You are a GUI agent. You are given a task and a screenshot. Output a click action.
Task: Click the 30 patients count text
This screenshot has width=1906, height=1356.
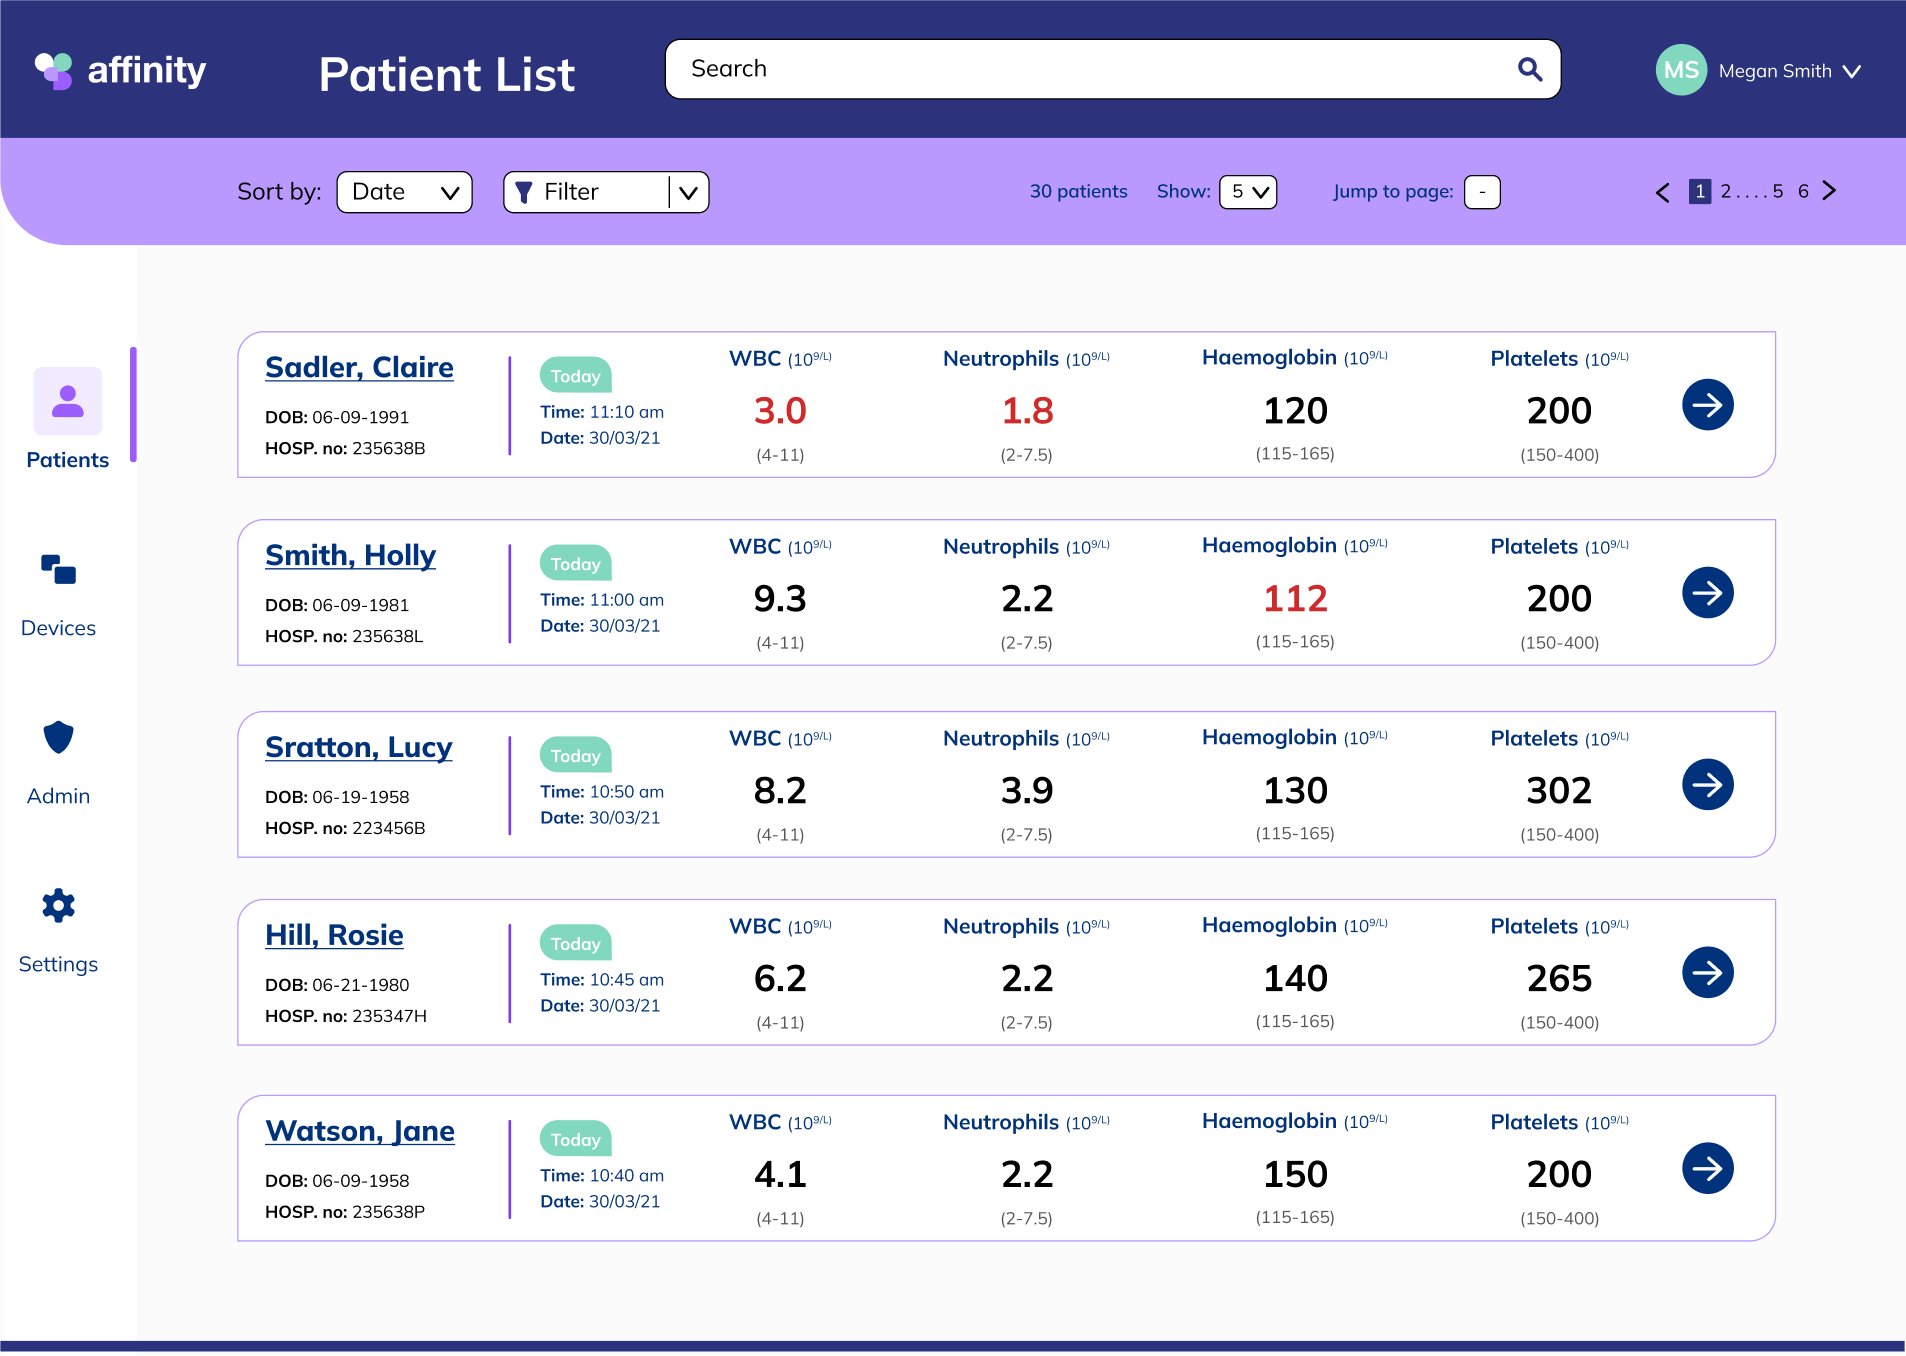tap(1078, 191)
